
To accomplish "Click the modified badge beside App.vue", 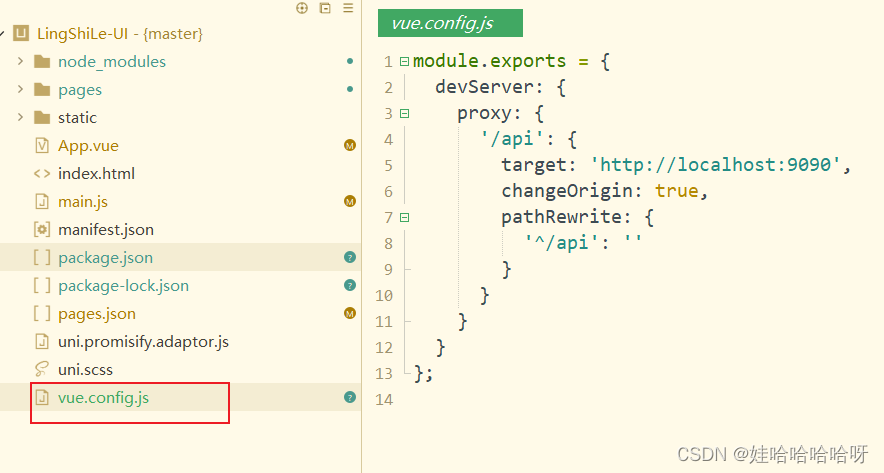I will [350, 145].
